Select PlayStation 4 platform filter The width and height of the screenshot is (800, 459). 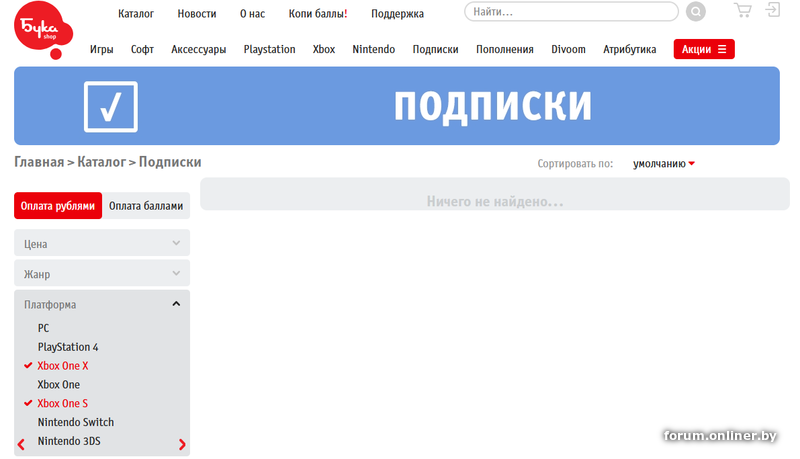click(x=68, y=347)
